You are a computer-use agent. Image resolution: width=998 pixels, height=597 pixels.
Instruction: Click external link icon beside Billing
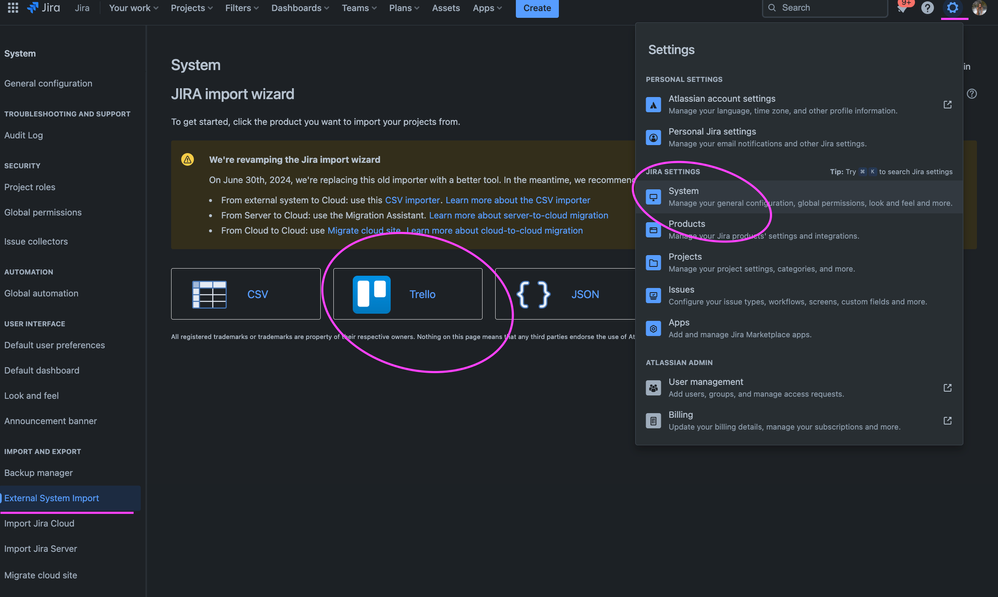(947, 421)
